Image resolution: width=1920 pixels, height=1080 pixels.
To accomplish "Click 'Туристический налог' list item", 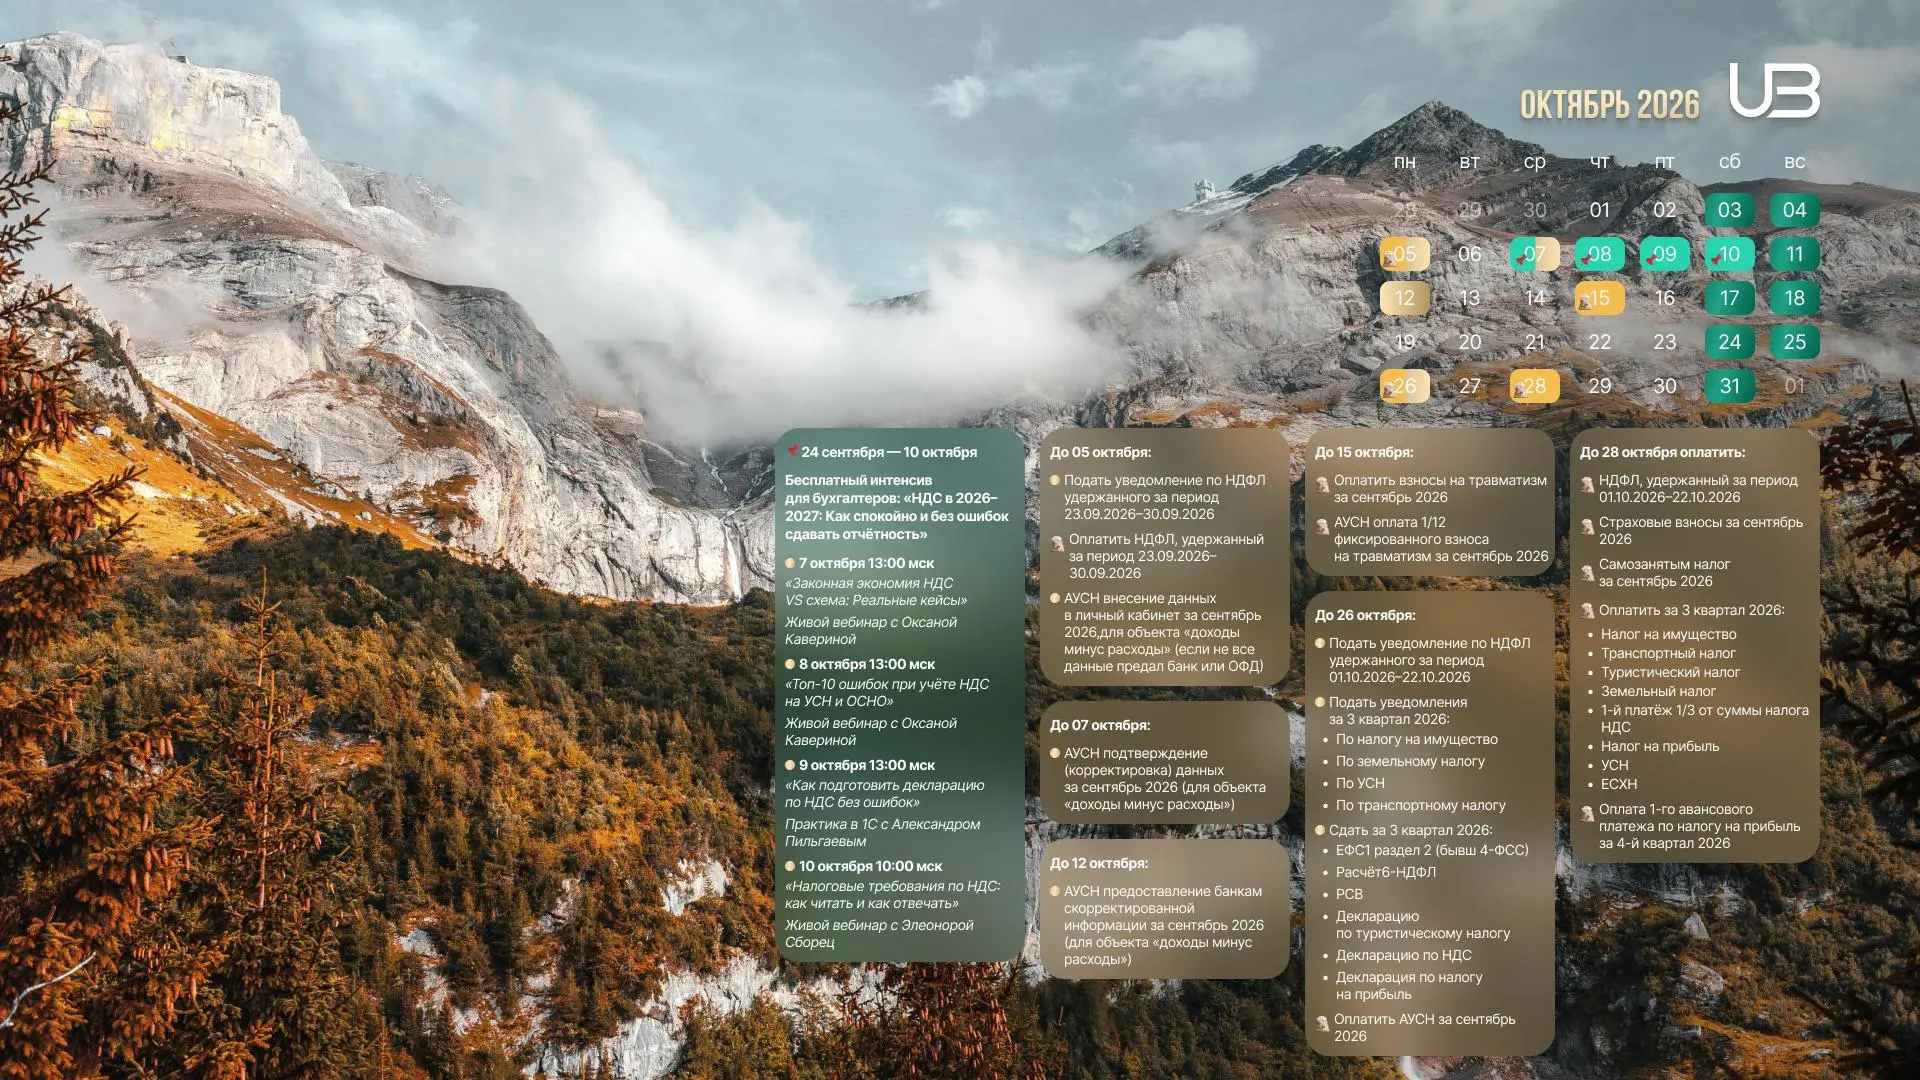I will pos(1670,672).
